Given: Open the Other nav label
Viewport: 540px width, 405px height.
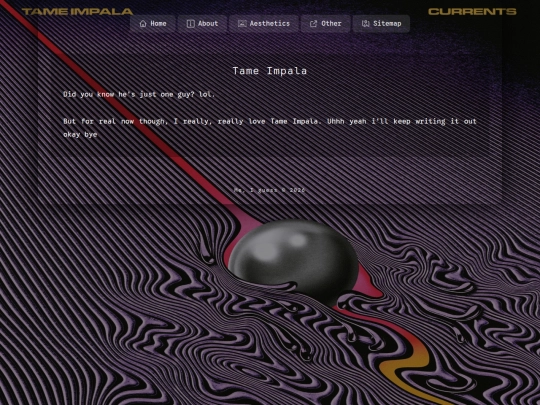Looking at the screenshot, I should (331, 24).
